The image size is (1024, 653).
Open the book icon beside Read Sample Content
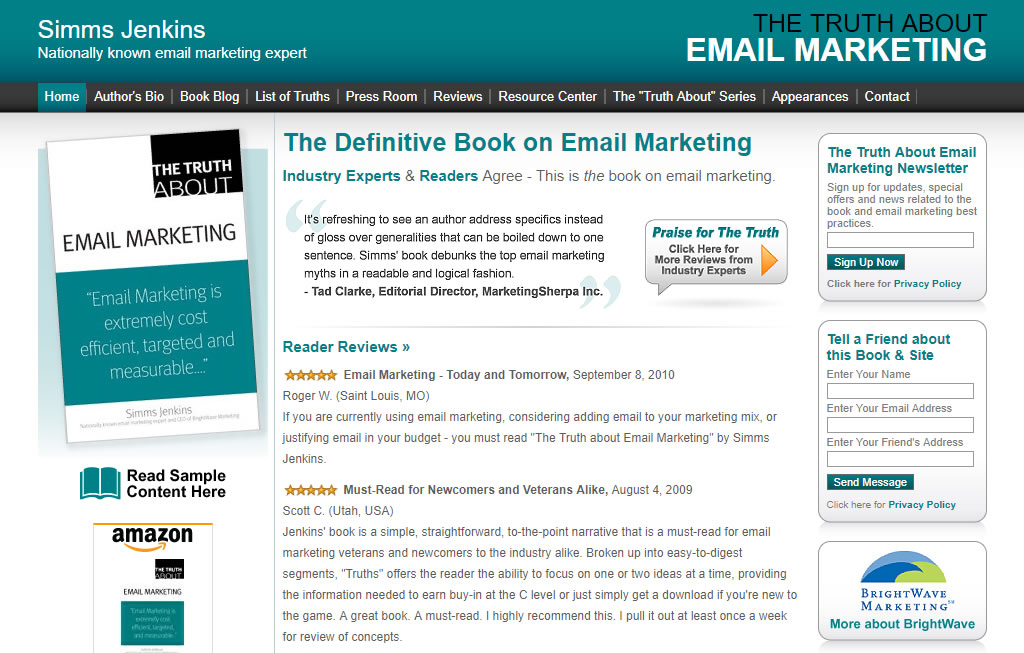pos(100,483)
